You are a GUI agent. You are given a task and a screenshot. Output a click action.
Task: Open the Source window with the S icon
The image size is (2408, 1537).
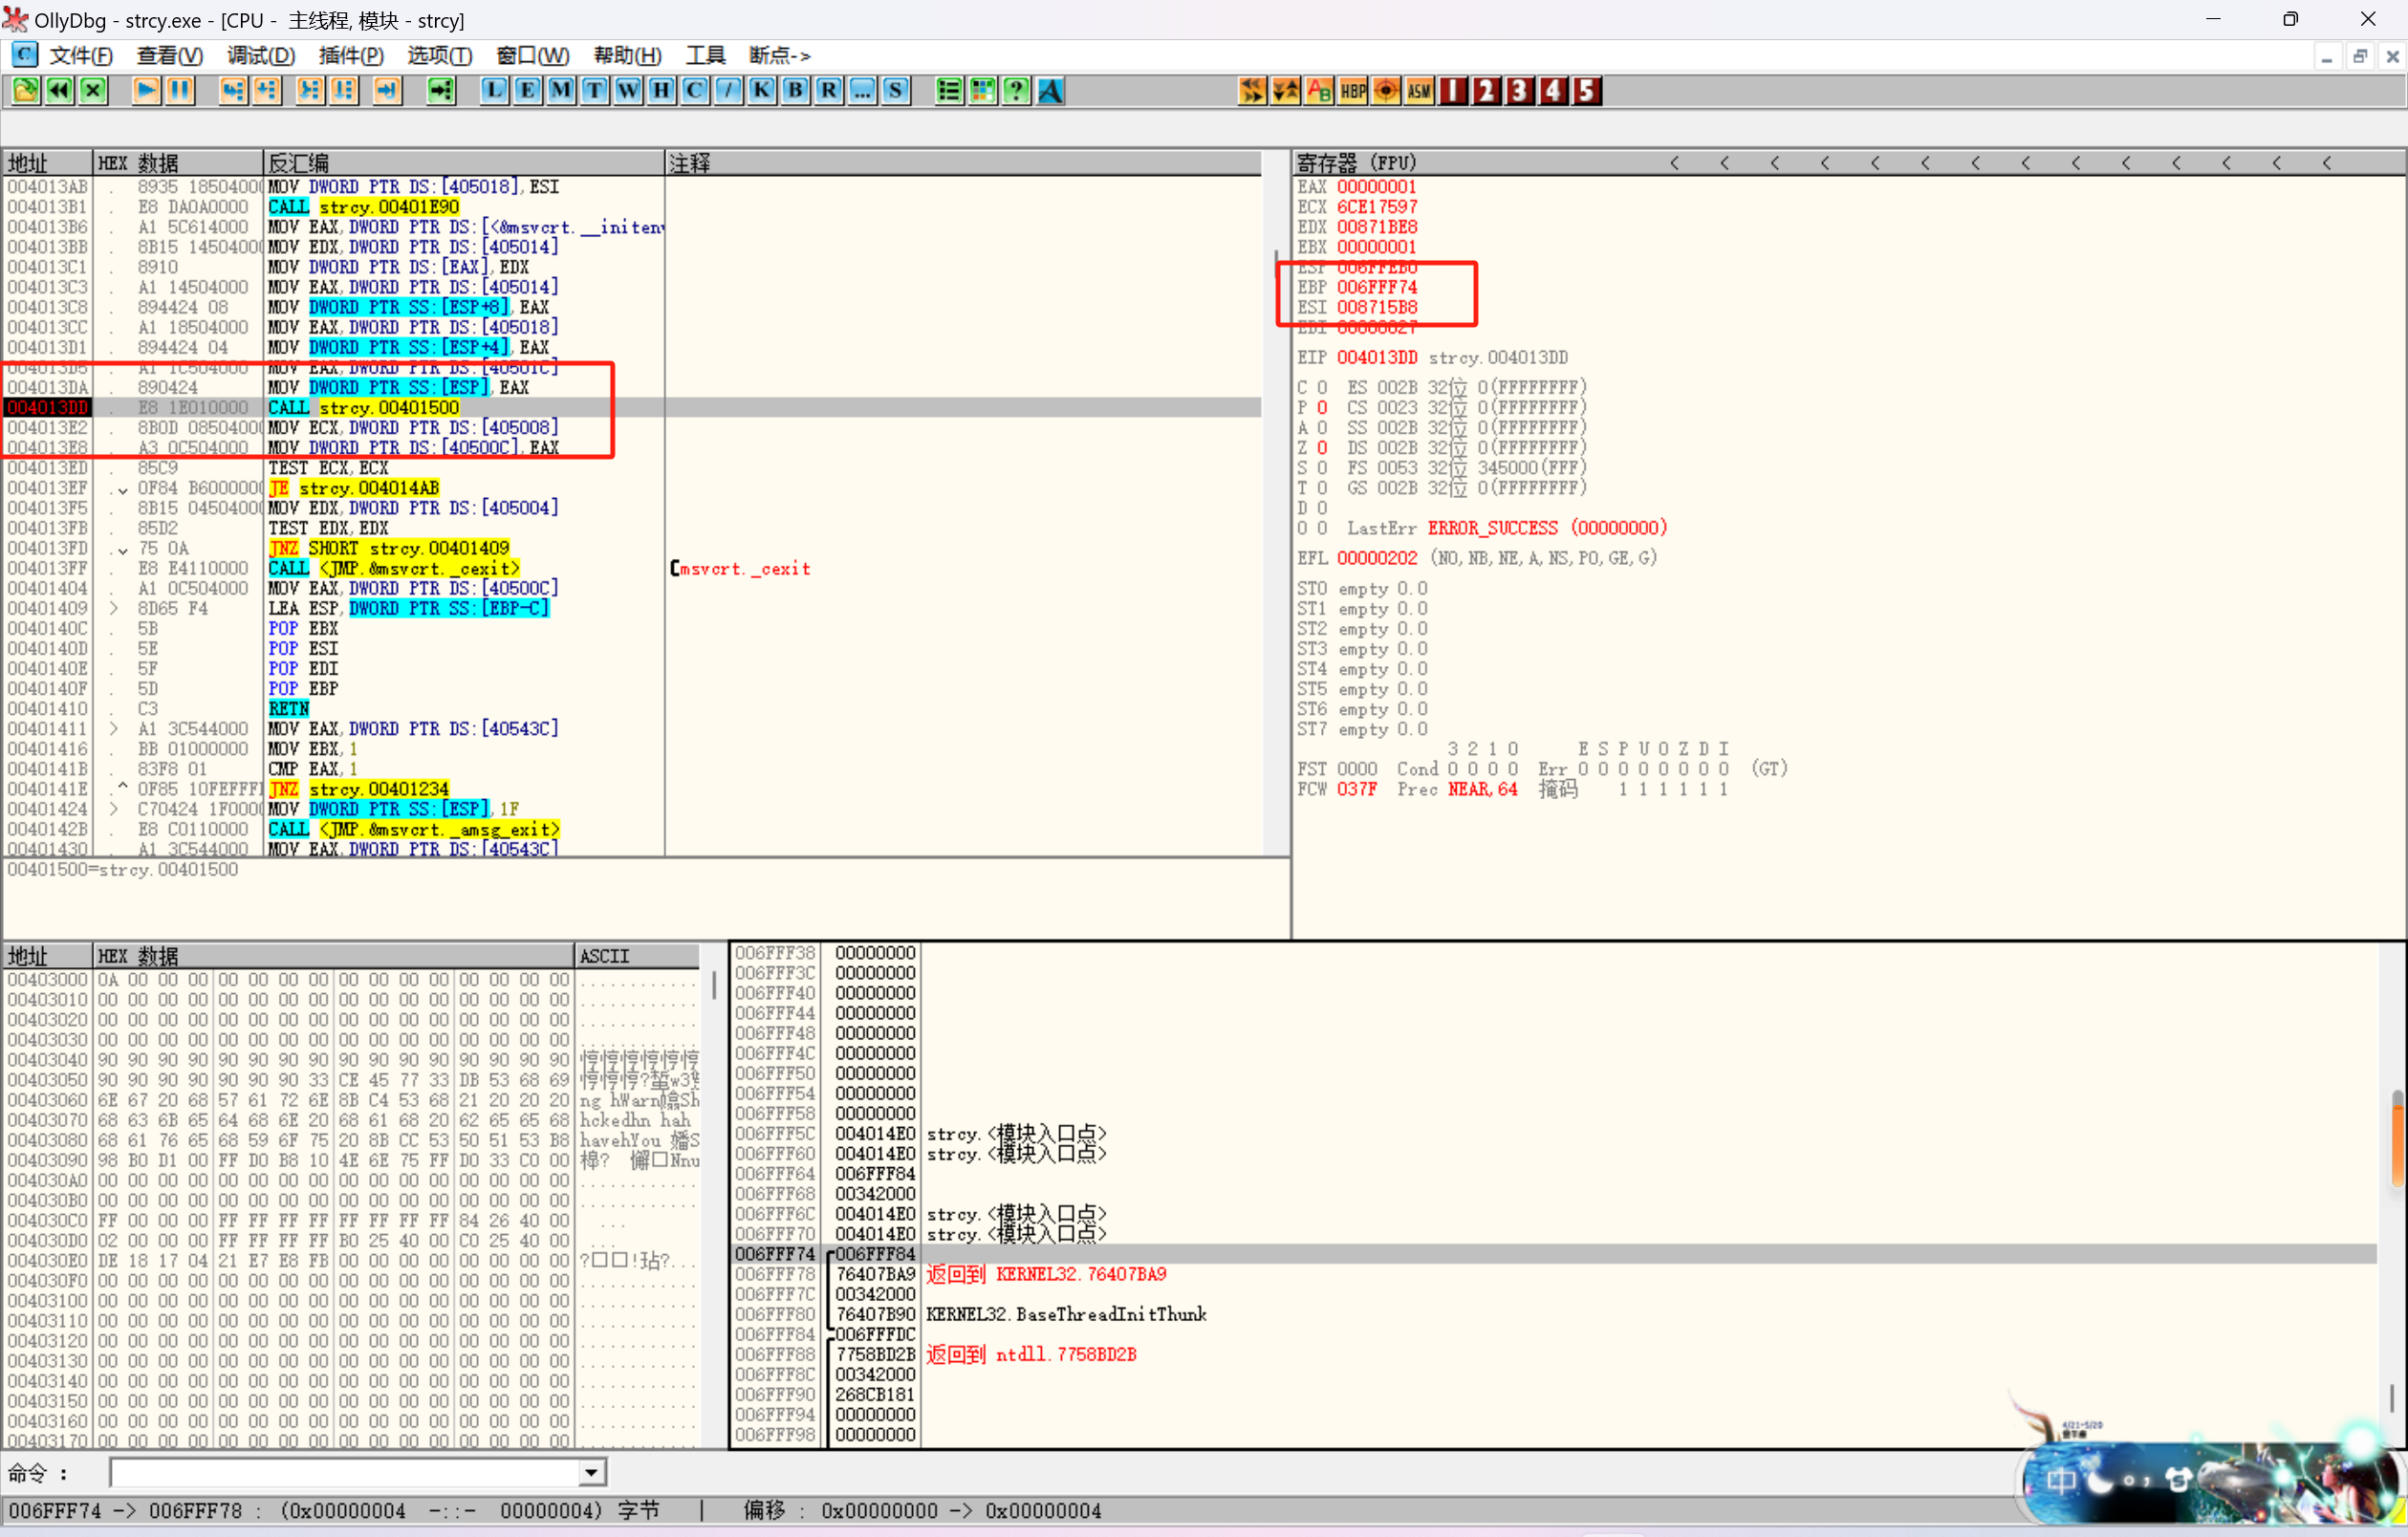pyautogui.click(x=896, y=91)
